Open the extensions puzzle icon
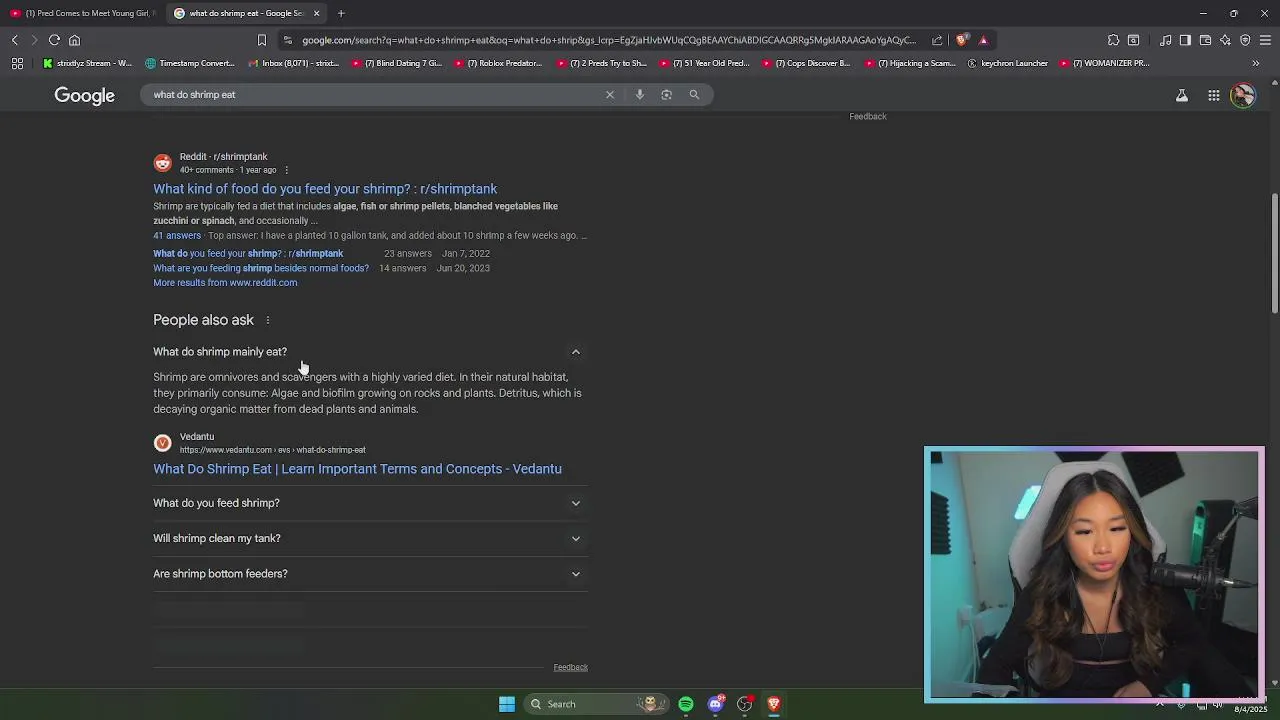 click(1113, 40)
